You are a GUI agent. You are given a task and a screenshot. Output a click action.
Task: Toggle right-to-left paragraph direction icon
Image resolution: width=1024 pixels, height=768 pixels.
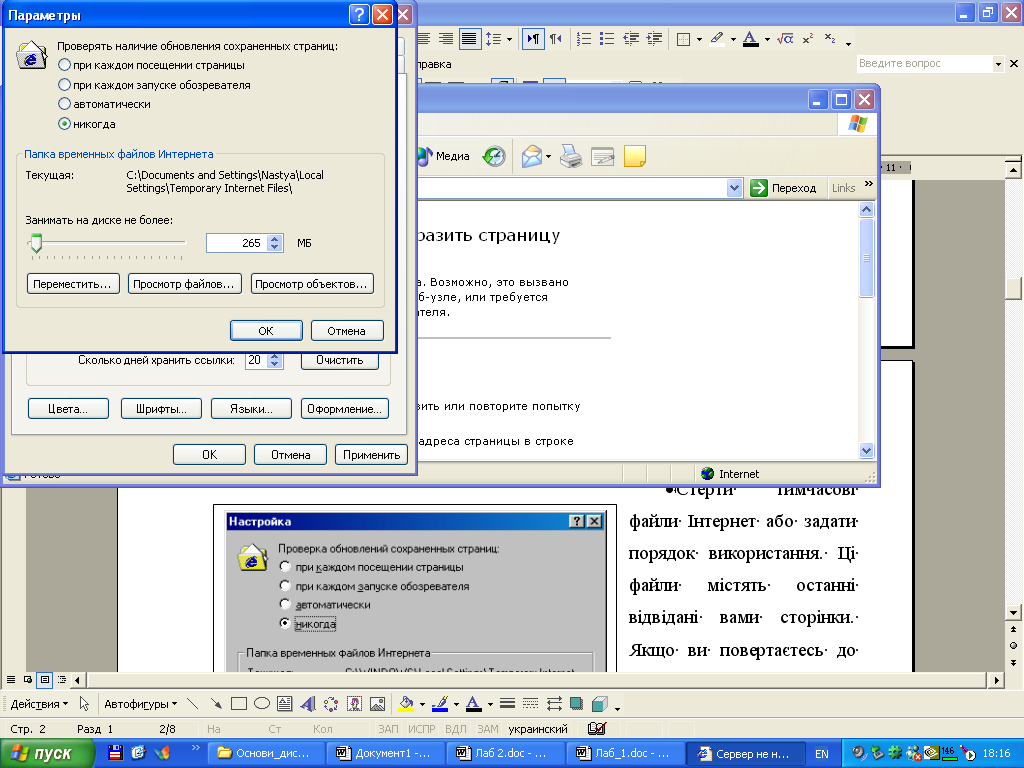click(x=555, y=39)
